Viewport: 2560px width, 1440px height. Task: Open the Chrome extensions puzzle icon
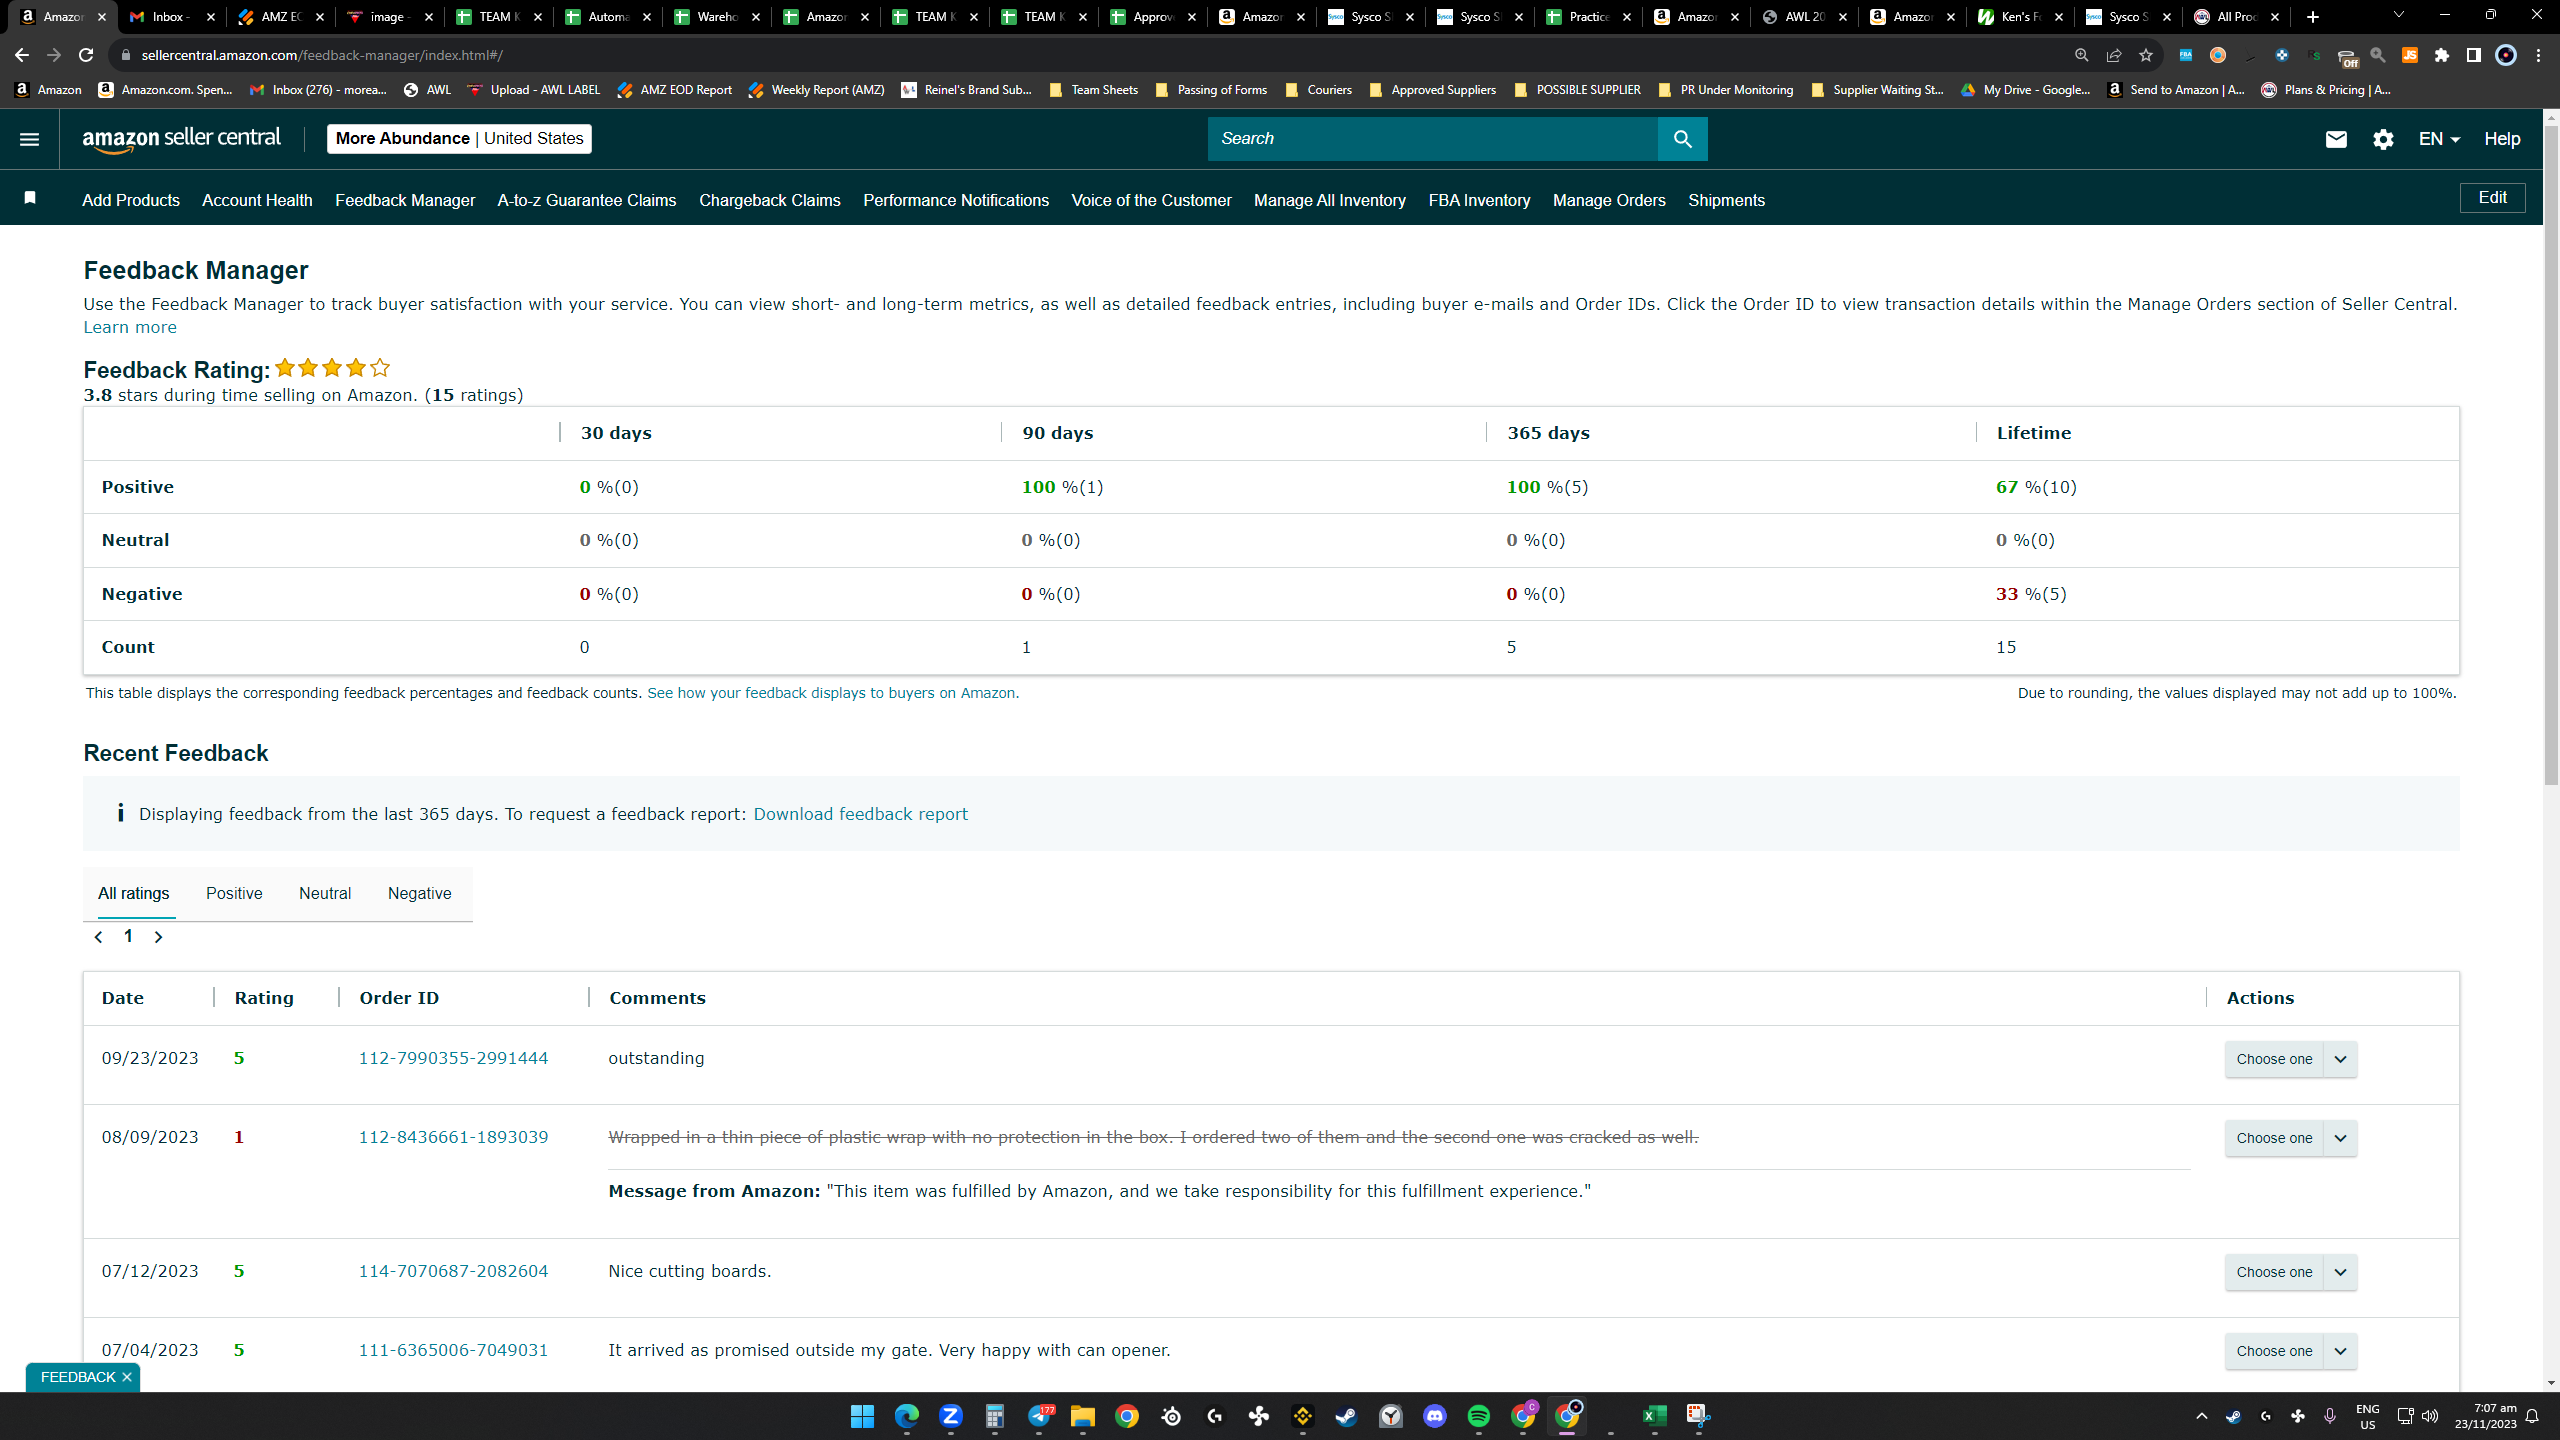tap(2442, 55)
